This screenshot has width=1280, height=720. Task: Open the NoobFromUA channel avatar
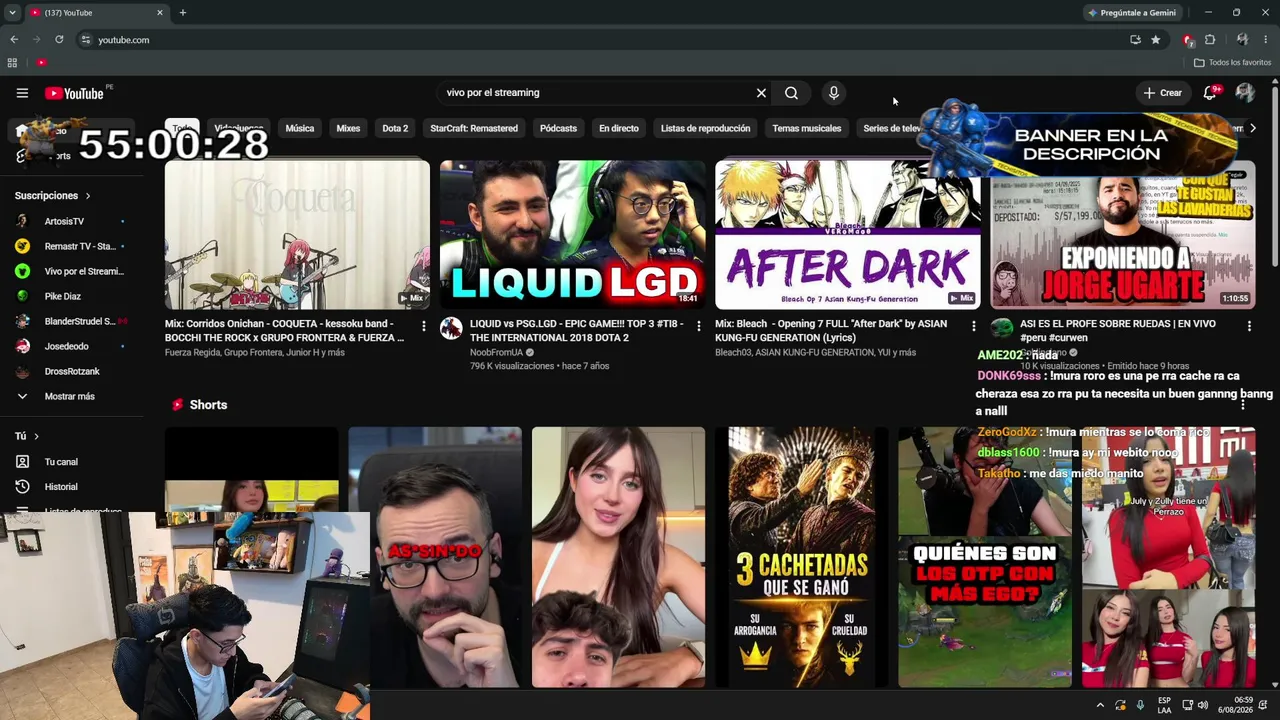click(x=451, y=328)
